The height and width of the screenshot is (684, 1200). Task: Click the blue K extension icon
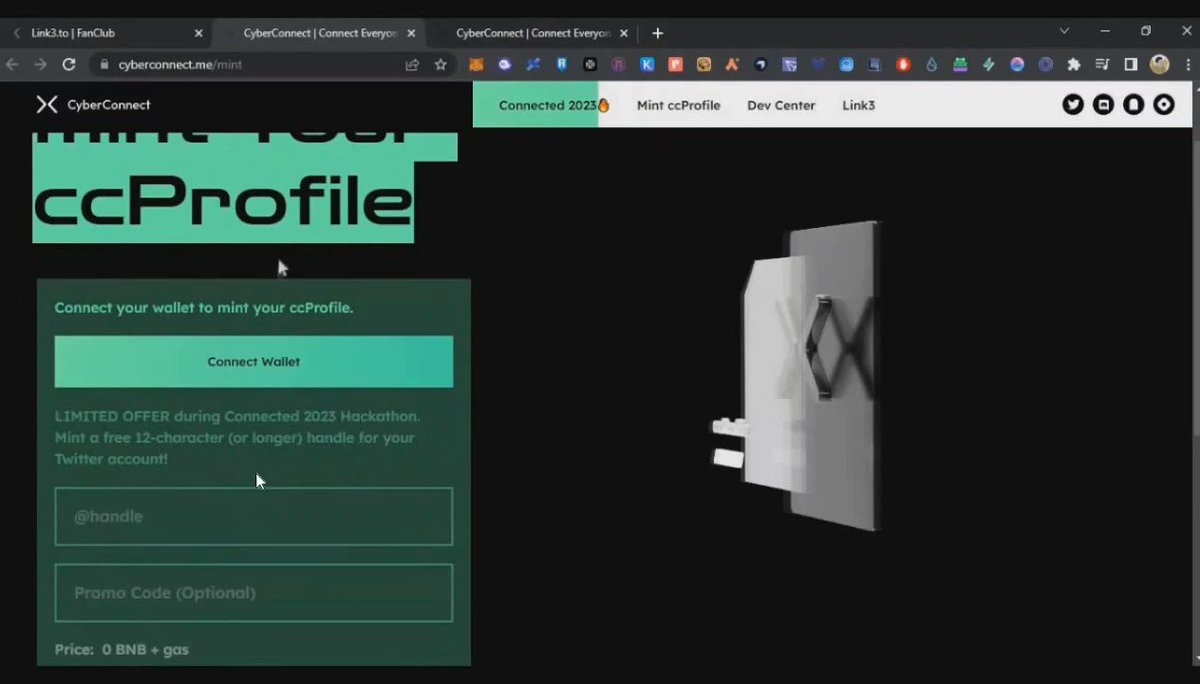[648, 64]
